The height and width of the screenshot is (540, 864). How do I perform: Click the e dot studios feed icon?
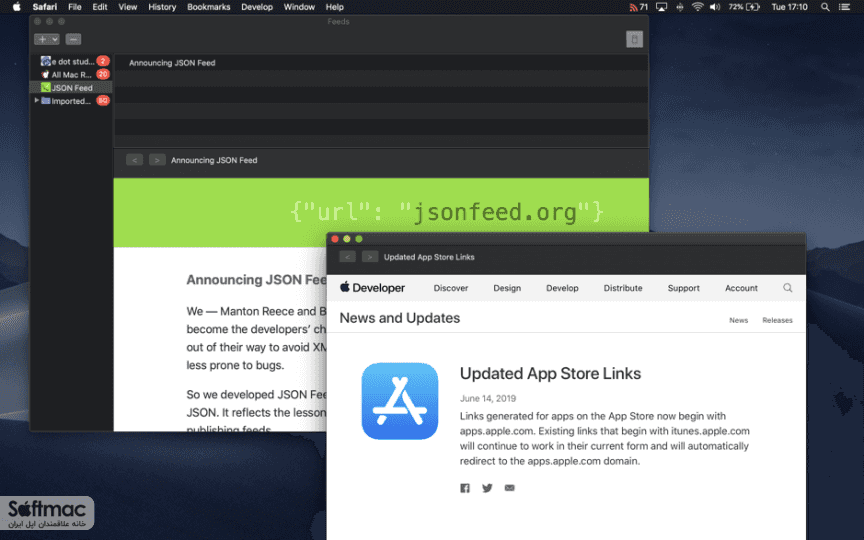[x=46, y=61]
